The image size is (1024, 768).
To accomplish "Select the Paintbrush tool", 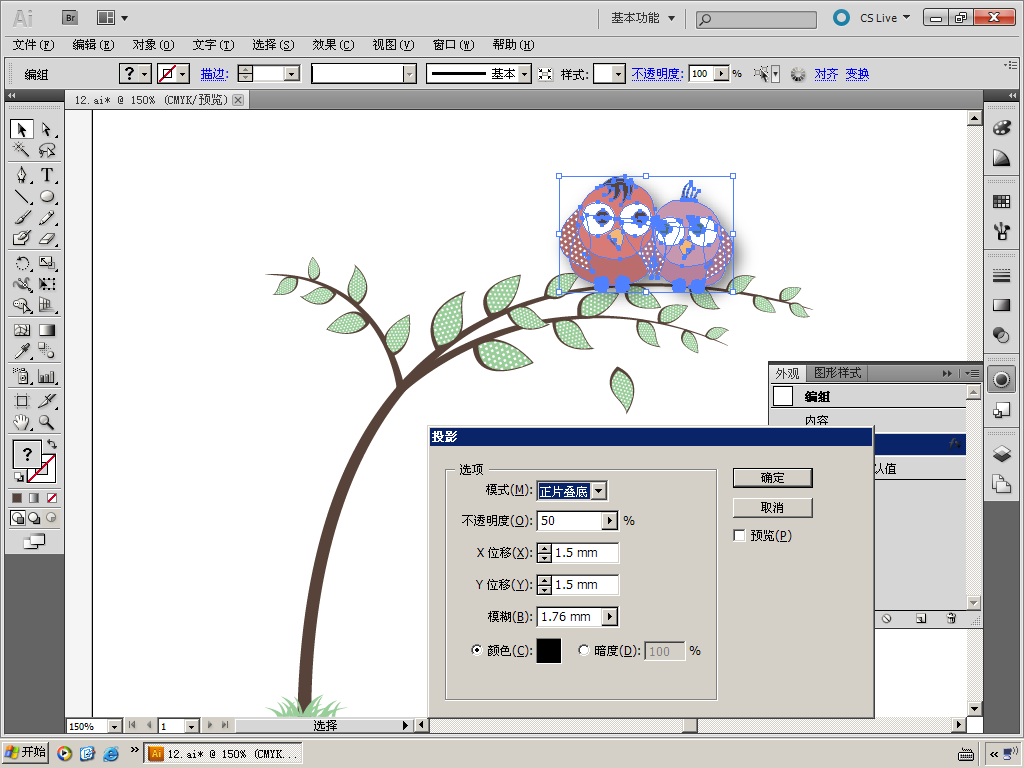I will click(22, 217).
